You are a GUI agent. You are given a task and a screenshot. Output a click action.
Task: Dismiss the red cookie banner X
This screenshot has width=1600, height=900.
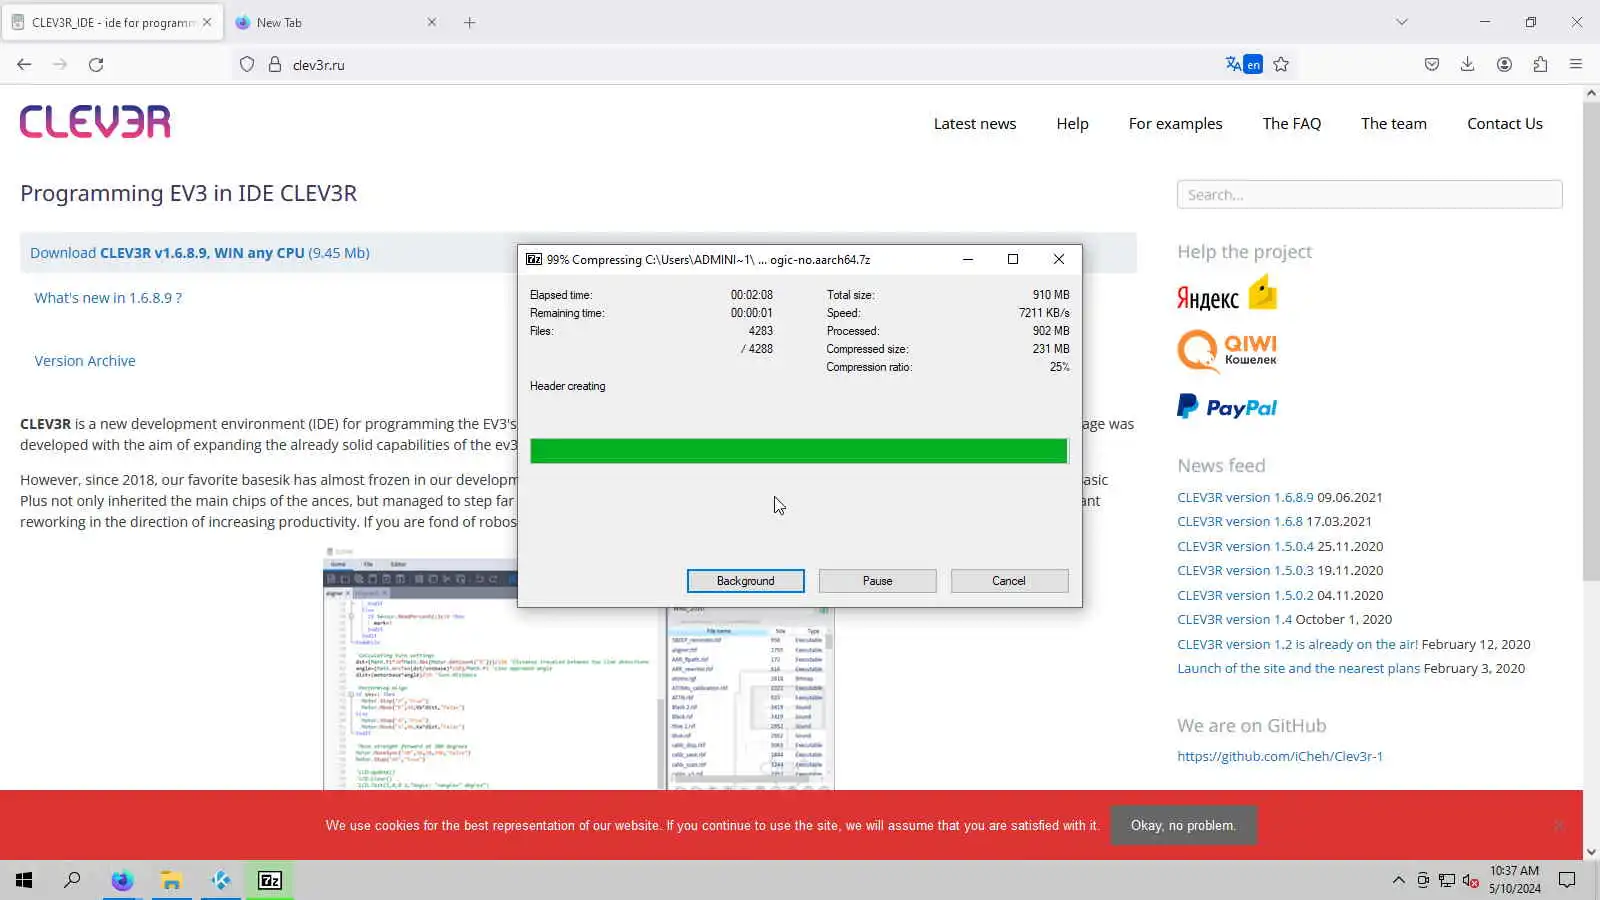1558,825
